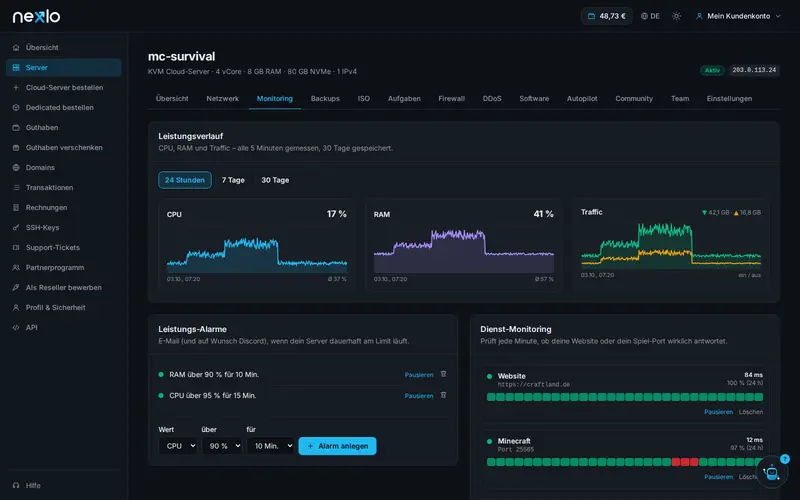This screenshot has width=800, height=500.
Task: Pause the Minecraft service monitor
Action: coord(718,477)
